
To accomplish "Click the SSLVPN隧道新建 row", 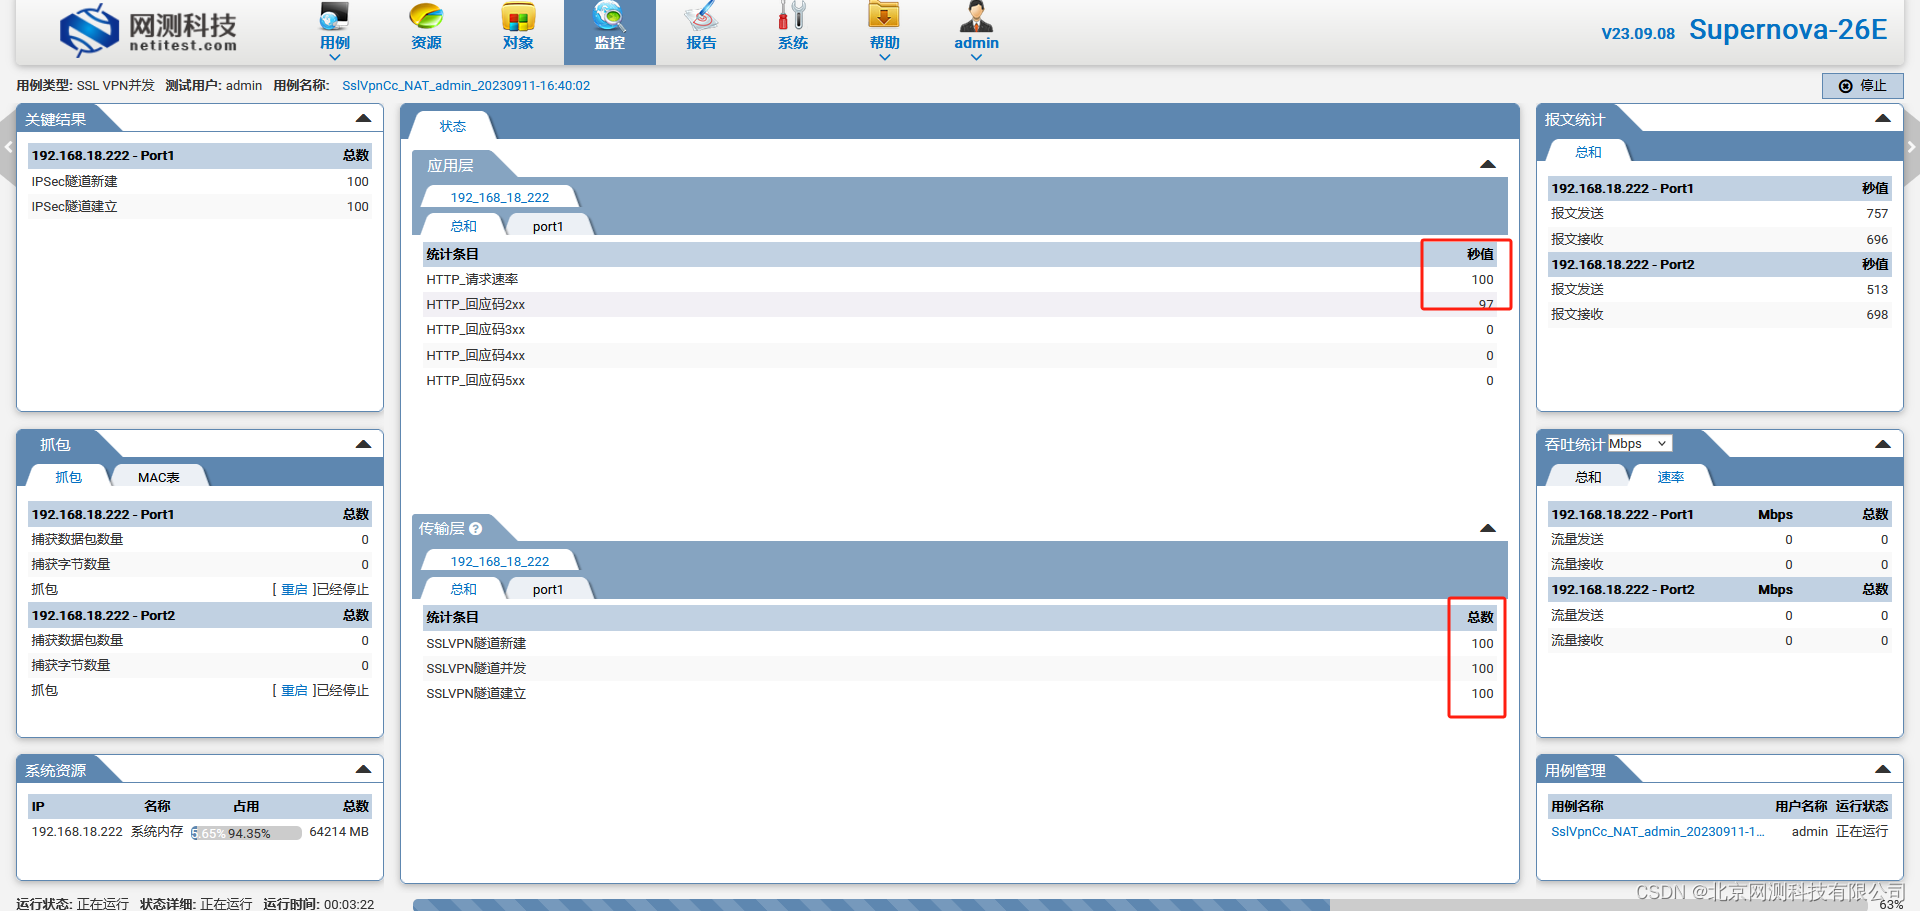I will (959, 644).
